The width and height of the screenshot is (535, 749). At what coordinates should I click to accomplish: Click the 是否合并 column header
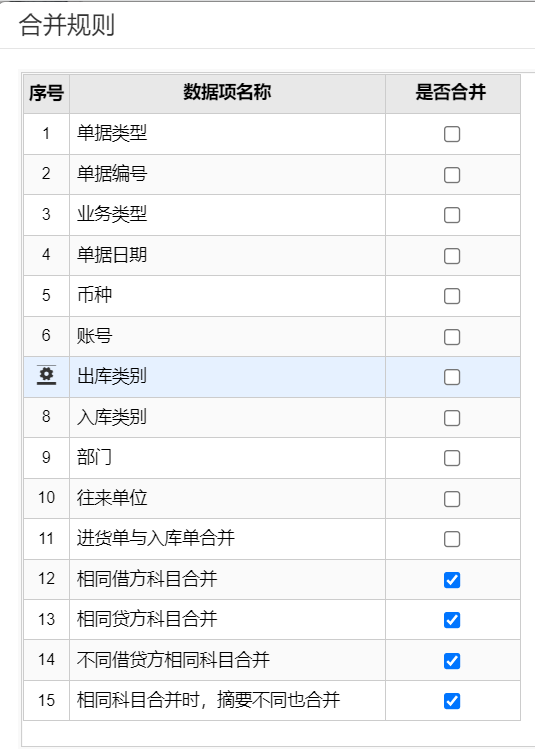(453, 94)
